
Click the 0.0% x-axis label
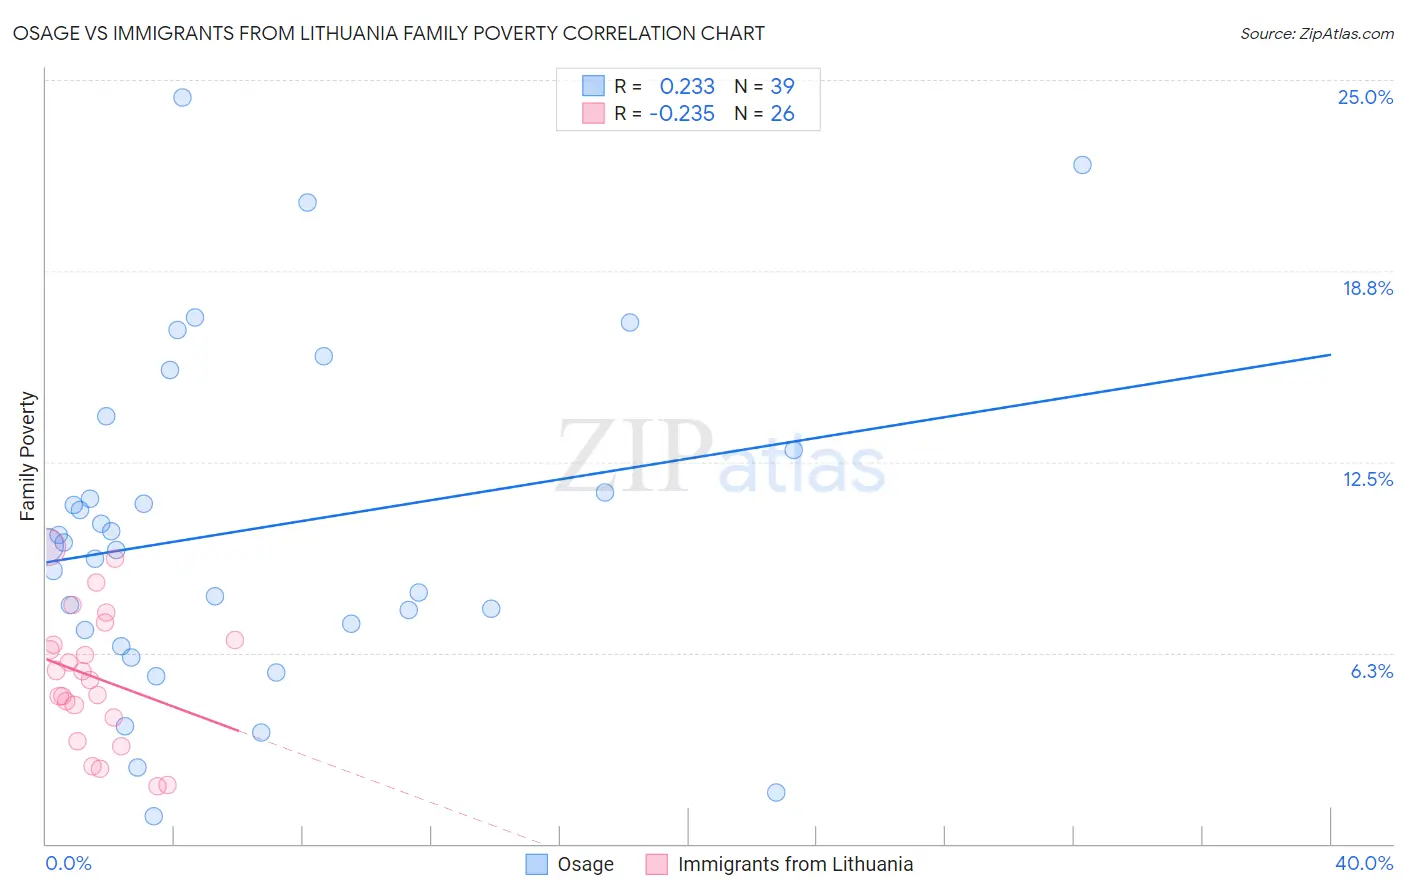69,863
